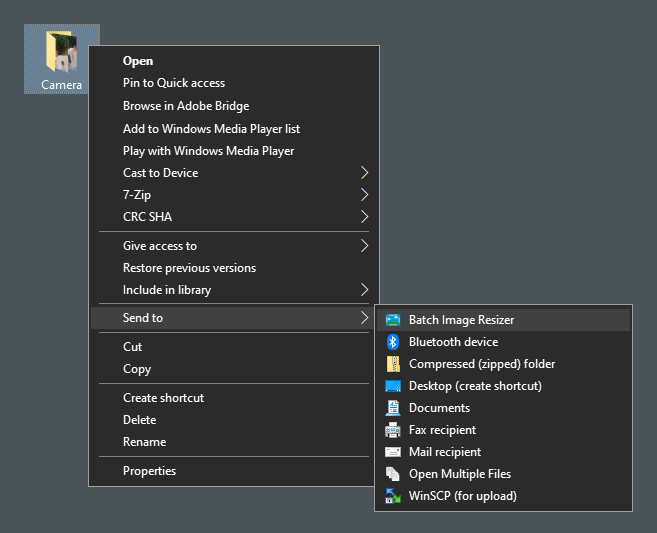This screenshot has width=657, height=533.
Task: Open the Cast to Device entry
Action: pos(234,173)
